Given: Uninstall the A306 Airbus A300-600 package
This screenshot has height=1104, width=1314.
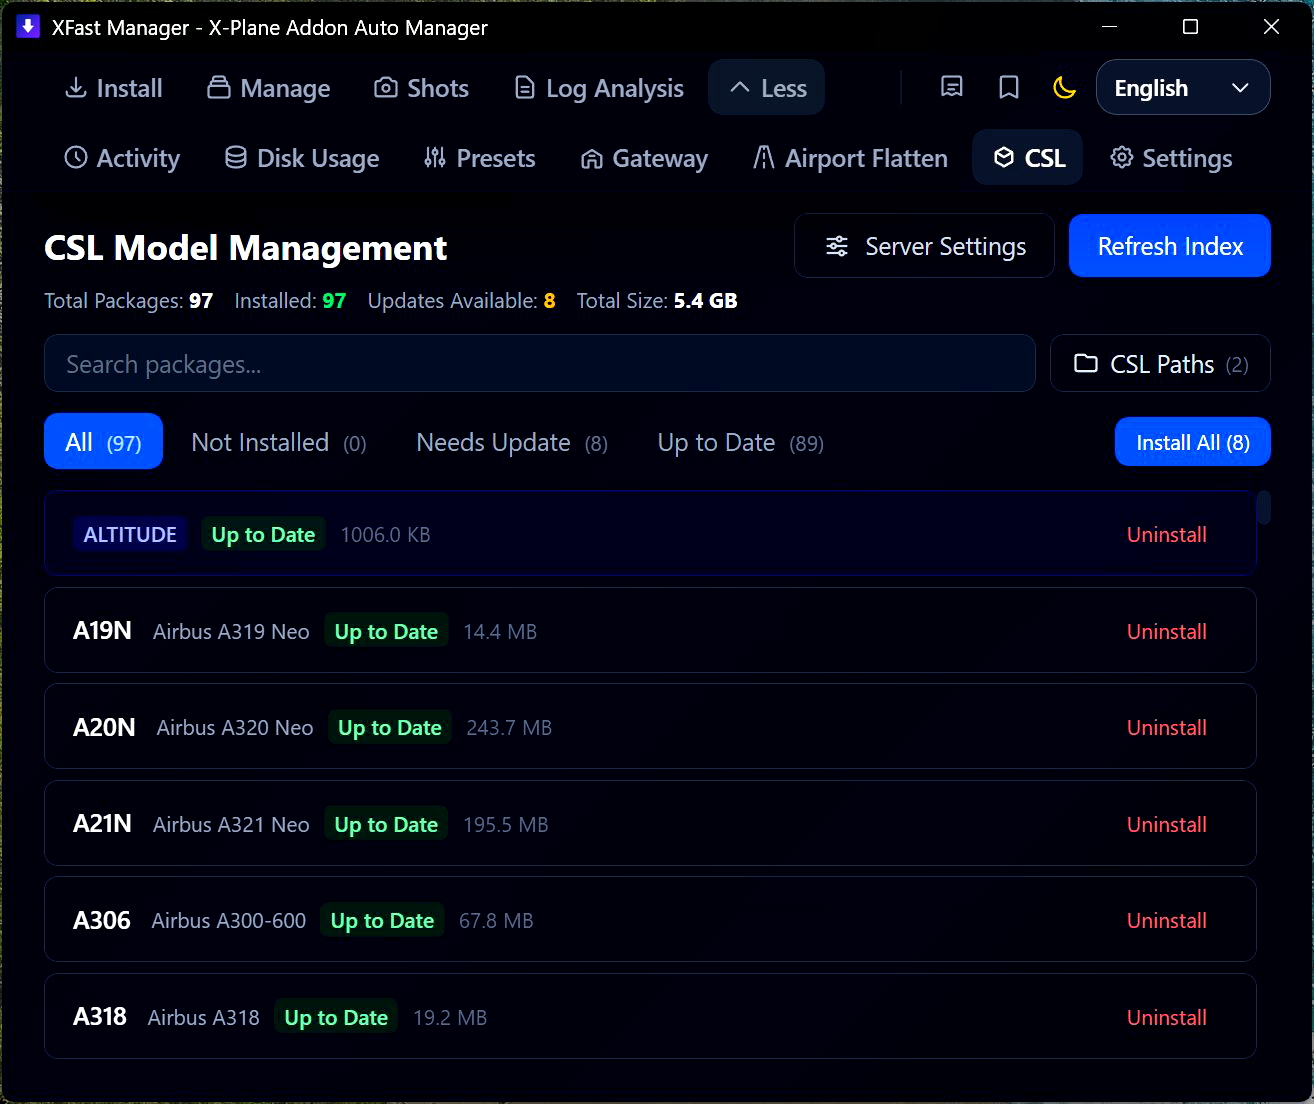Looking at the screenshot, I should coord(1167,921).
